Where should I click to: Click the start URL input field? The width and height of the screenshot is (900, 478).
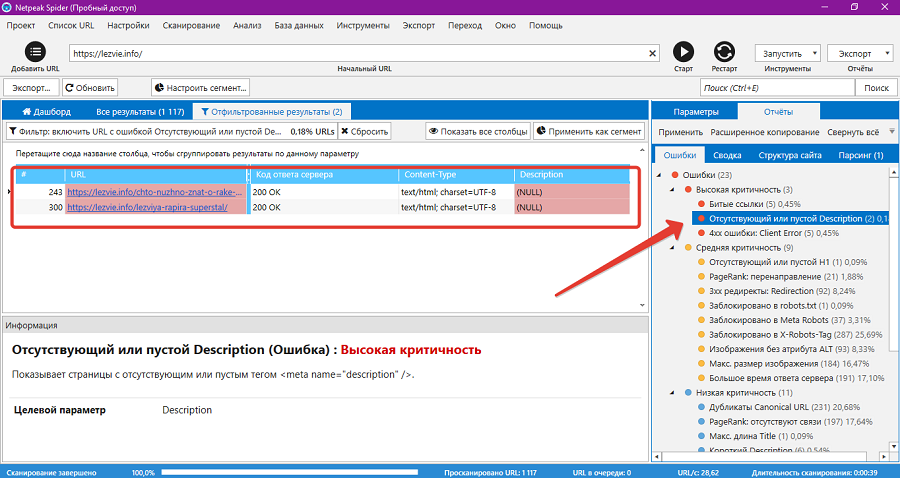359,53
